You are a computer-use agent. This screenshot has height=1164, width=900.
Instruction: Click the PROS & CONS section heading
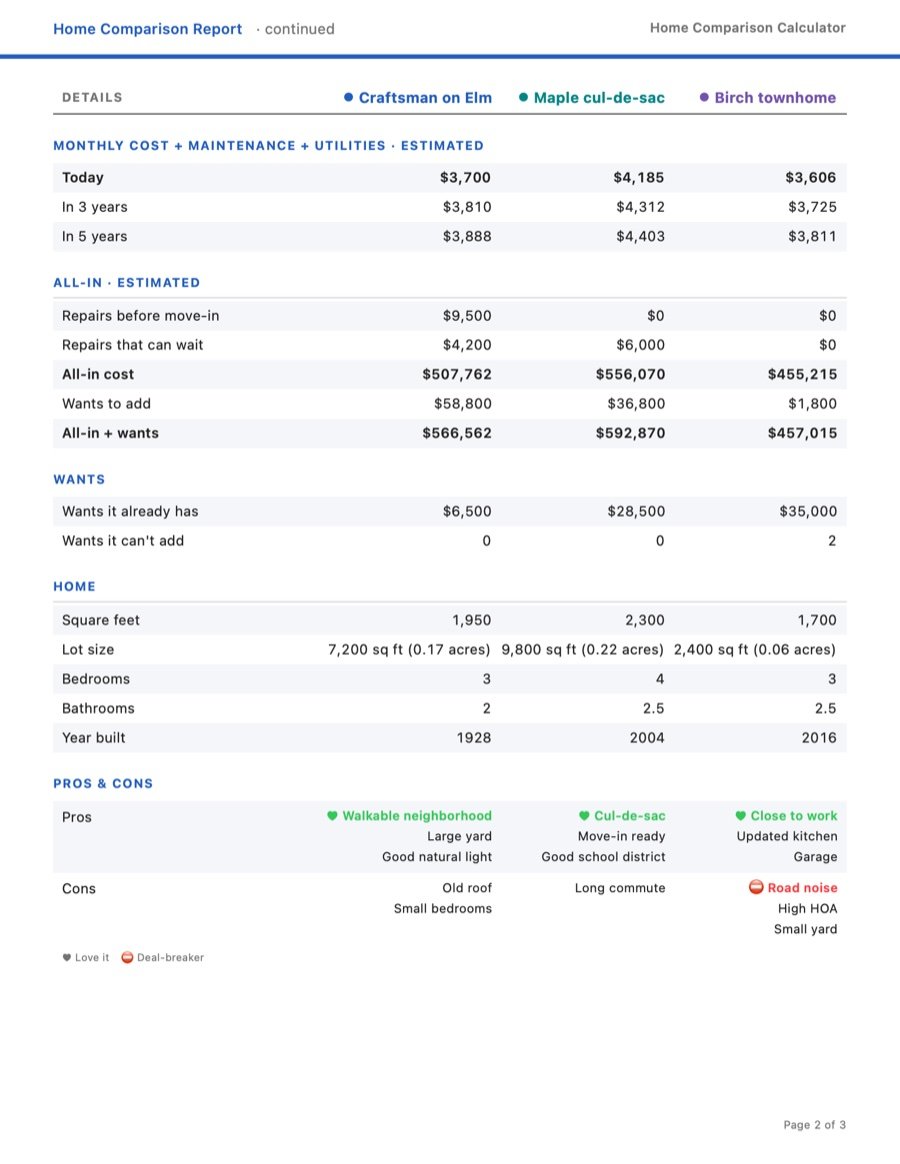(x=102, y=783)
